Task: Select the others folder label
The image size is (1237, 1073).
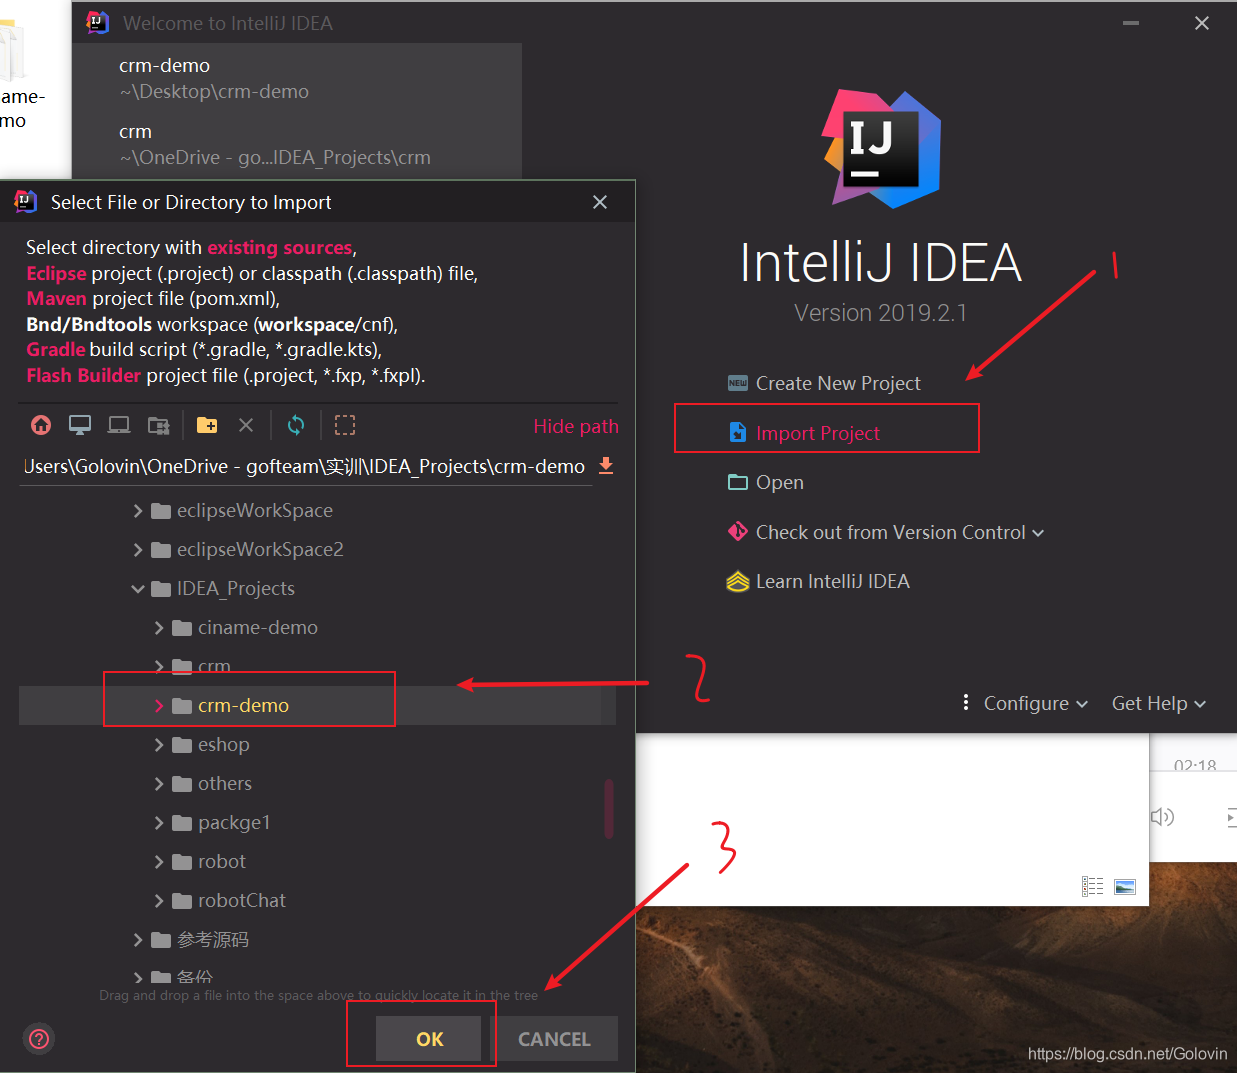Action: [x=225, y=784]
